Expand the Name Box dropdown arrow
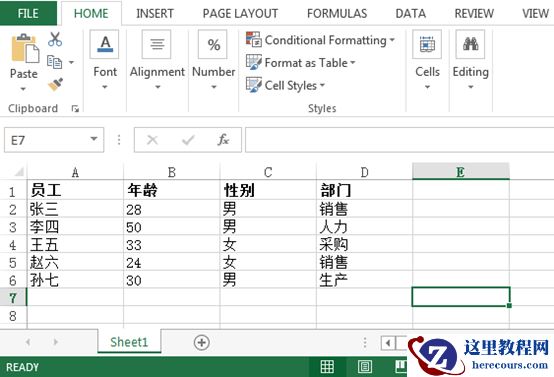Image resolution: width=554 pixels, height=377 pixels. click(94, 139)
